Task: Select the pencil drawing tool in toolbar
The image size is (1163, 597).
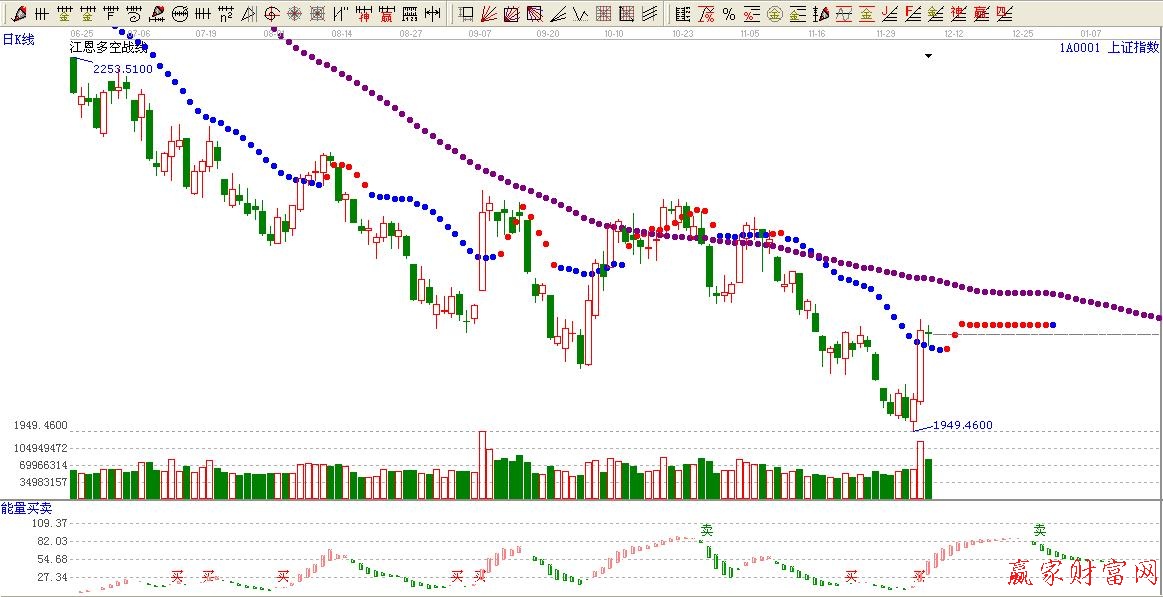Action: (19, 14)
